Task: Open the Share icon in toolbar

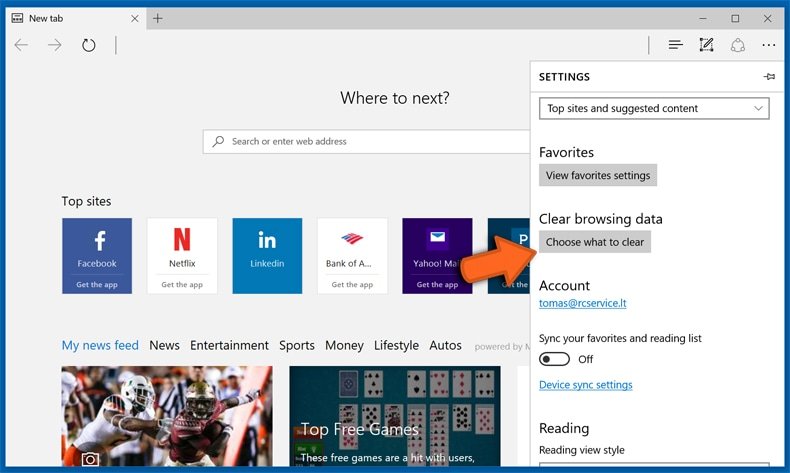Action: click(x=738, y=45)
